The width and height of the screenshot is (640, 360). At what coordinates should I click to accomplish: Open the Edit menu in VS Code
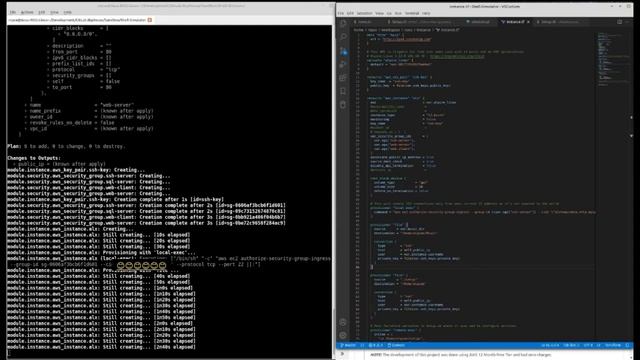click(350, 13)
